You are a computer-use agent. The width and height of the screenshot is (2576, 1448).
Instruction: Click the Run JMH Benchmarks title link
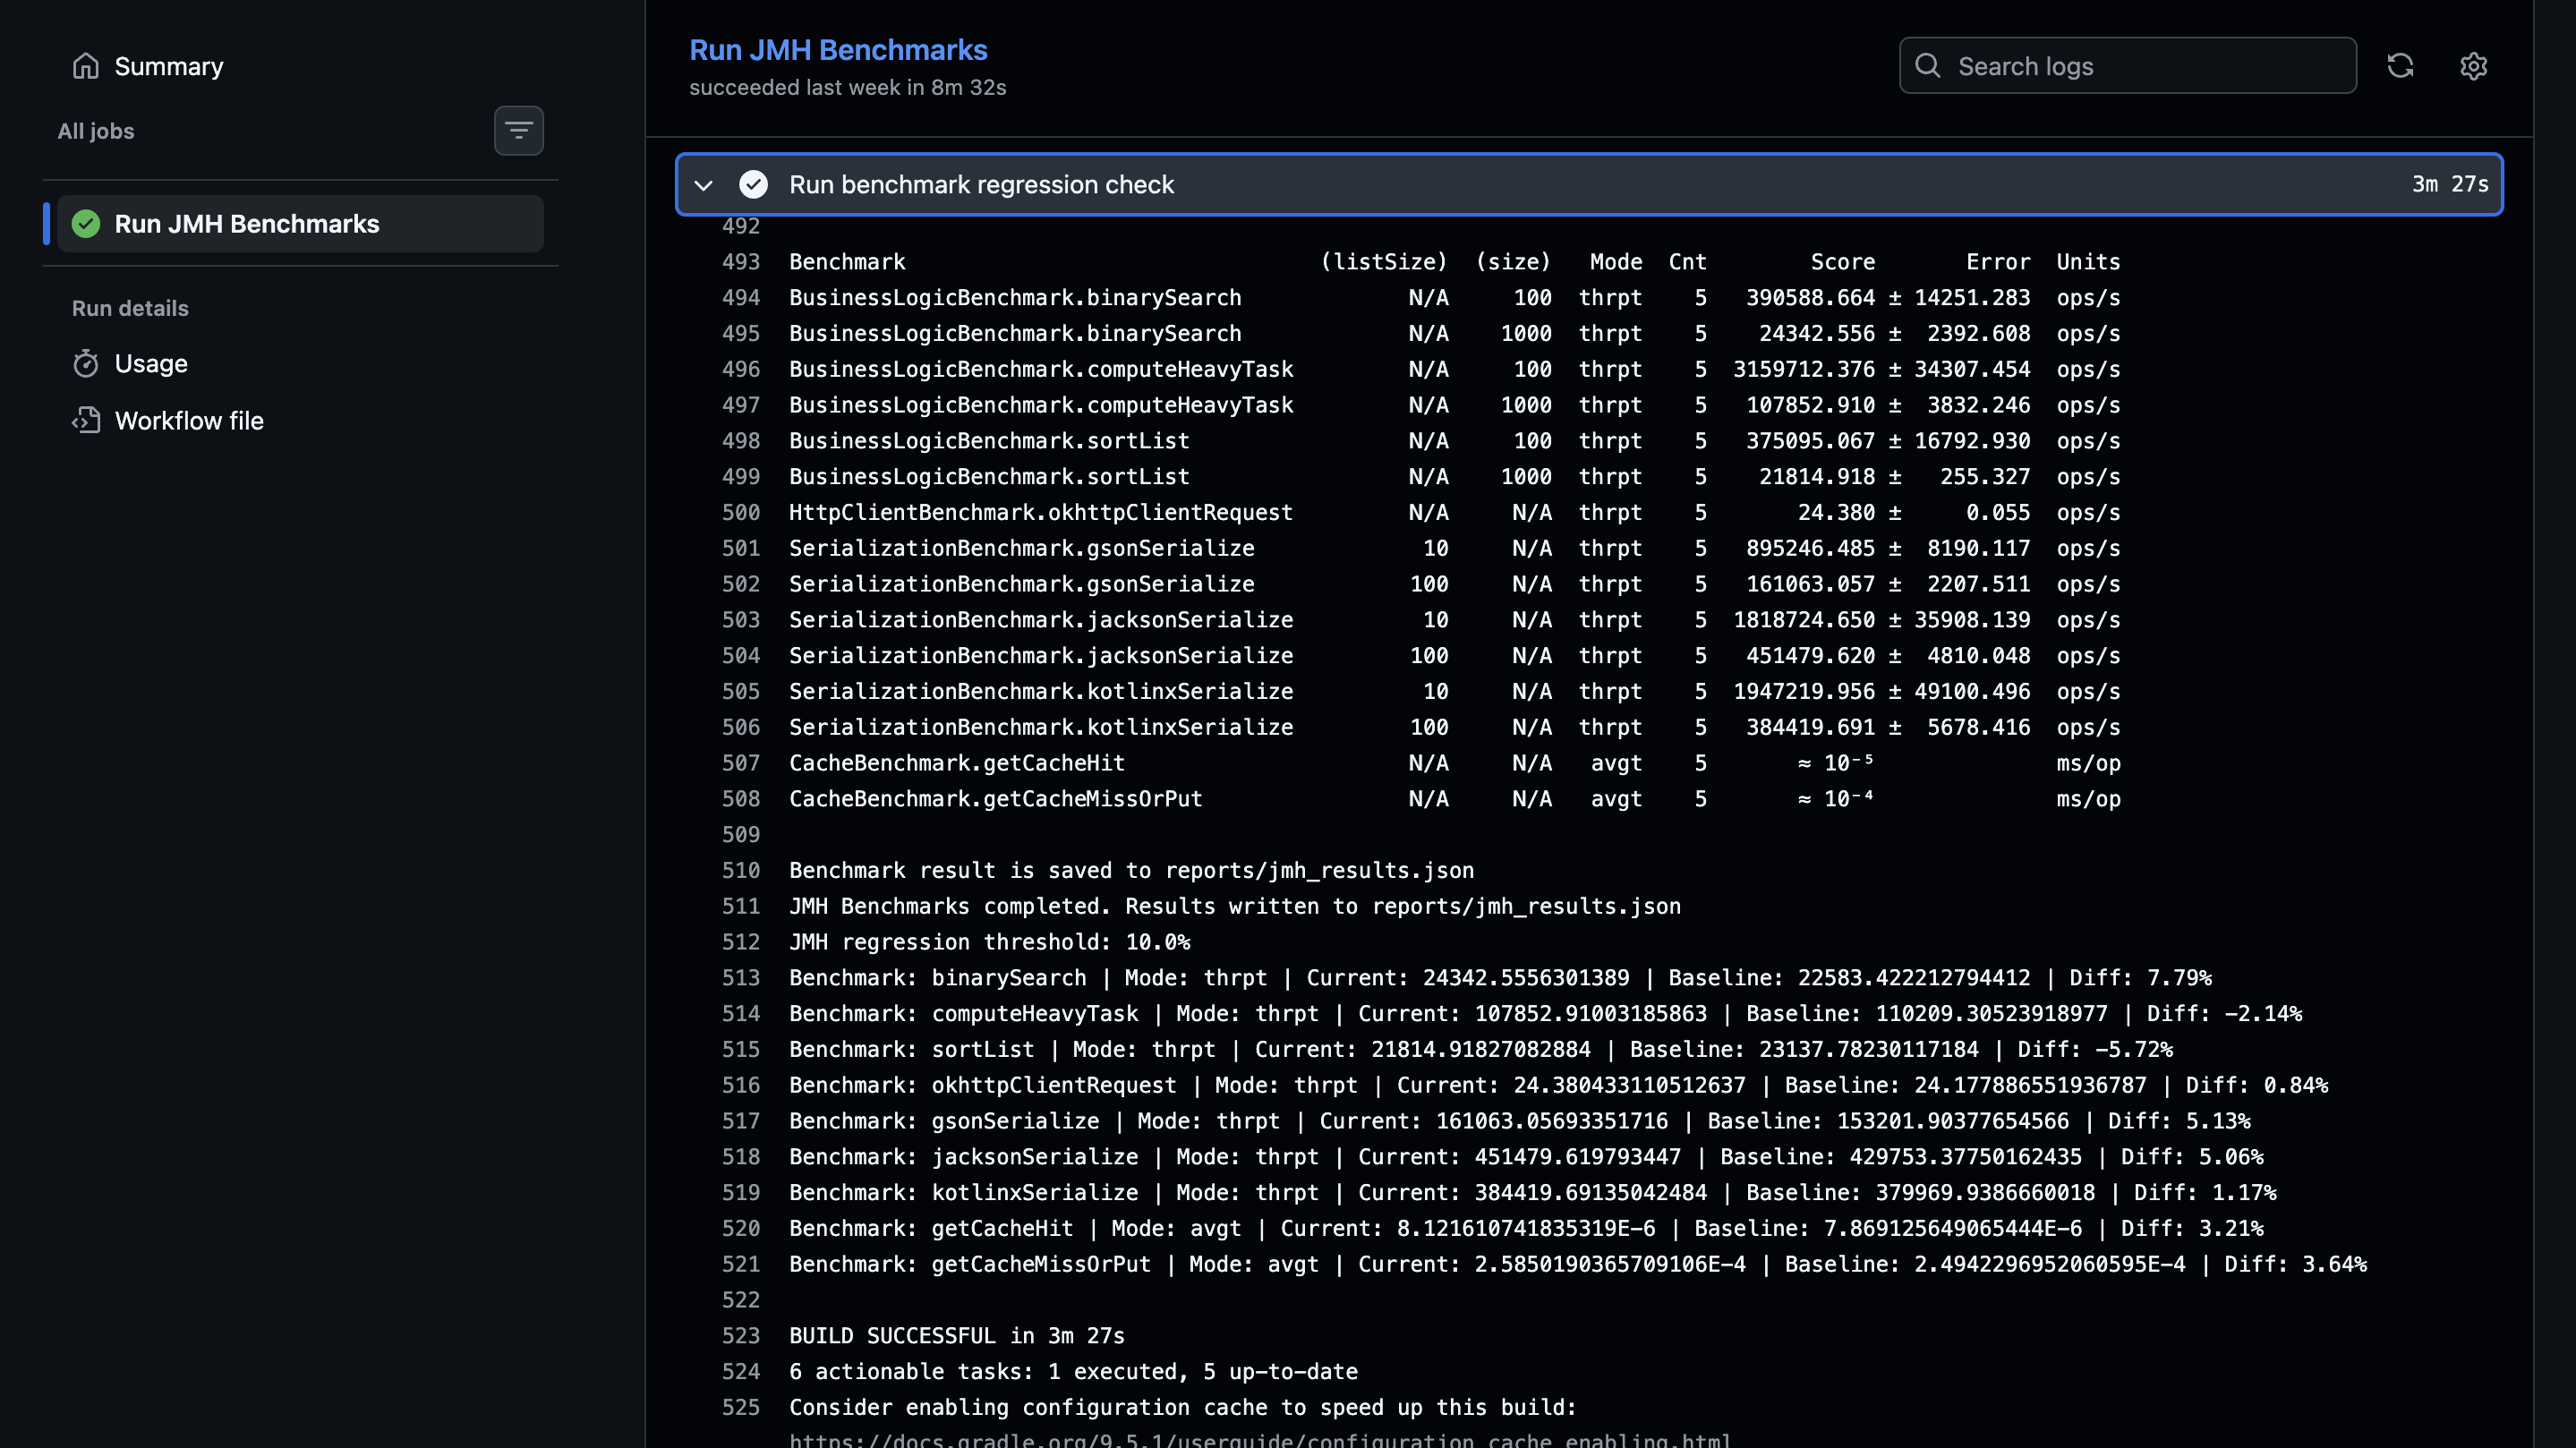(838, 50)
